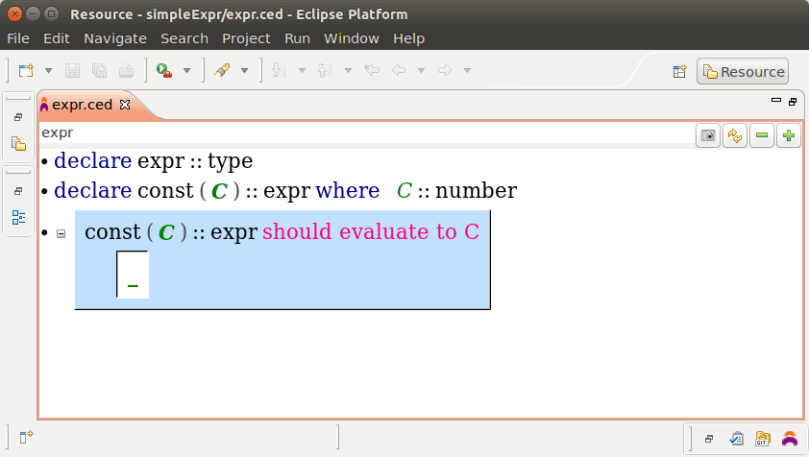Close the expr.ced editor tab
This screenshot has height=457, width=809.
pyautogui.click(x=125, y=104)
